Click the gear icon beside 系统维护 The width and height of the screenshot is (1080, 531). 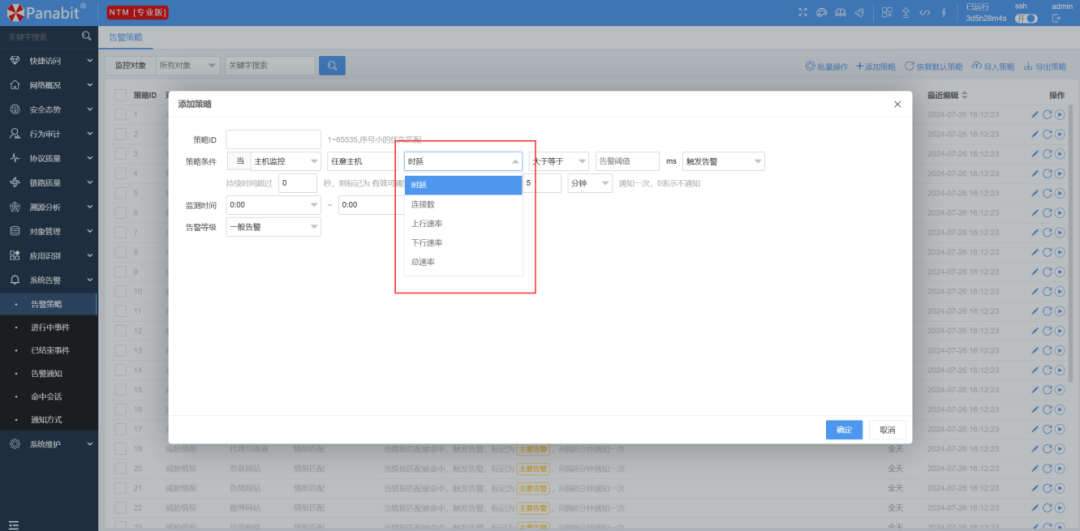14,444
